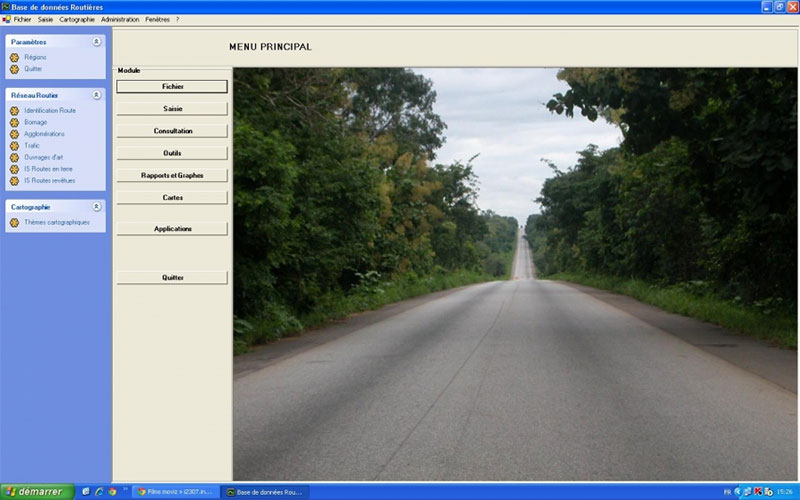
Task: Click the Saisie module button
Action: (x=172, y=109)
